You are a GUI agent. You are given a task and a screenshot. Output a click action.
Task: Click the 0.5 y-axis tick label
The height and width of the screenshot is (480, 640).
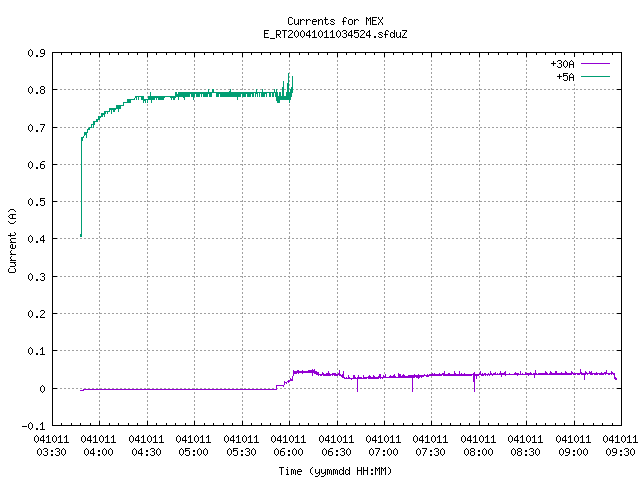click(36, 202)
